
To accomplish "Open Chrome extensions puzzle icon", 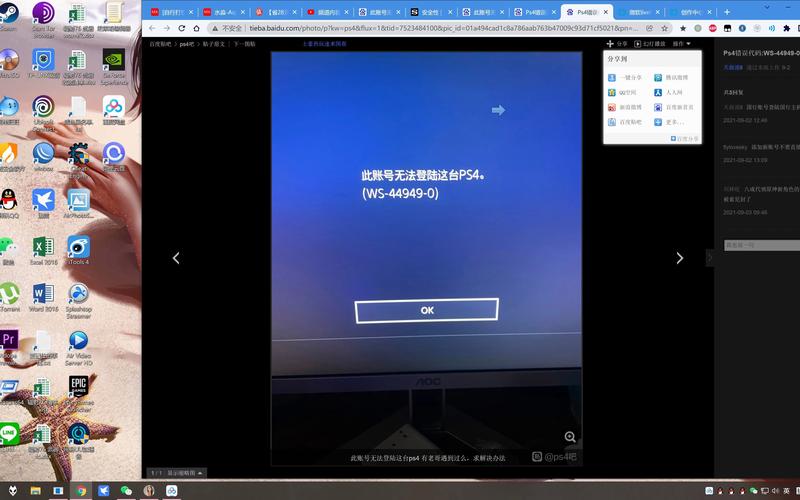I will pyautogui.click(x=786, y=28).
